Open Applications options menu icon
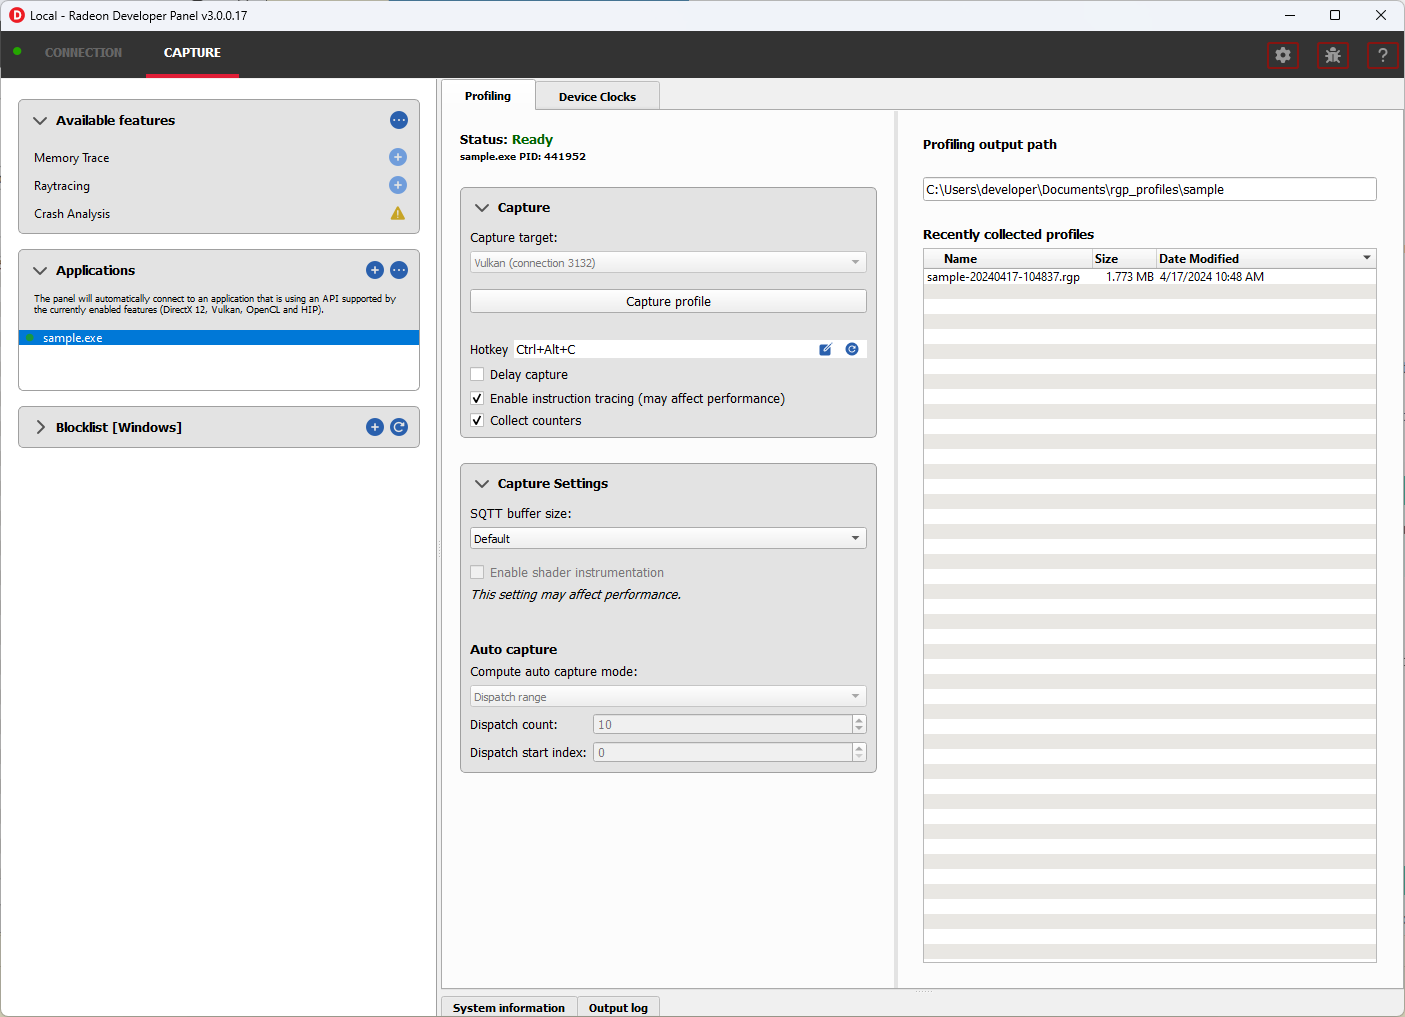Viewport: 1405px width, 1017px height. point(399,270)
